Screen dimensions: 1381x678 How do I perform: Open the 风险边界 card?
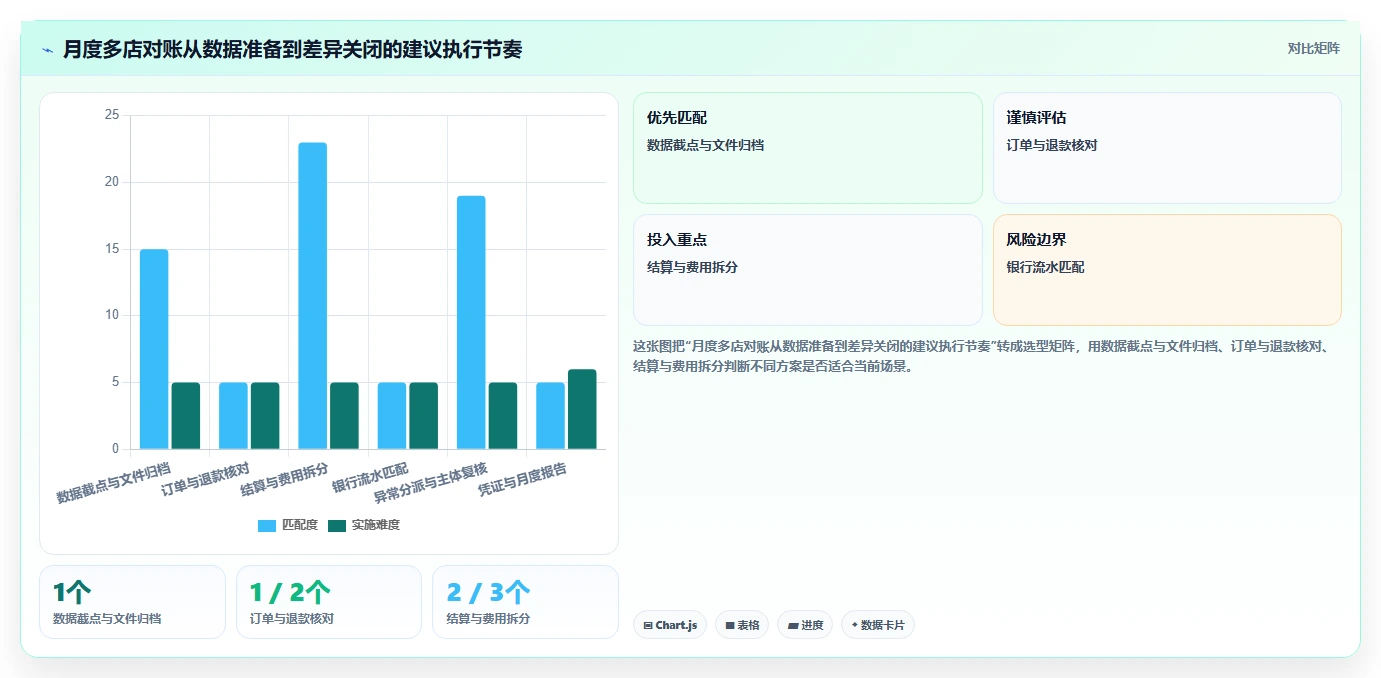pyautogui.click(x=1167, y=270)
